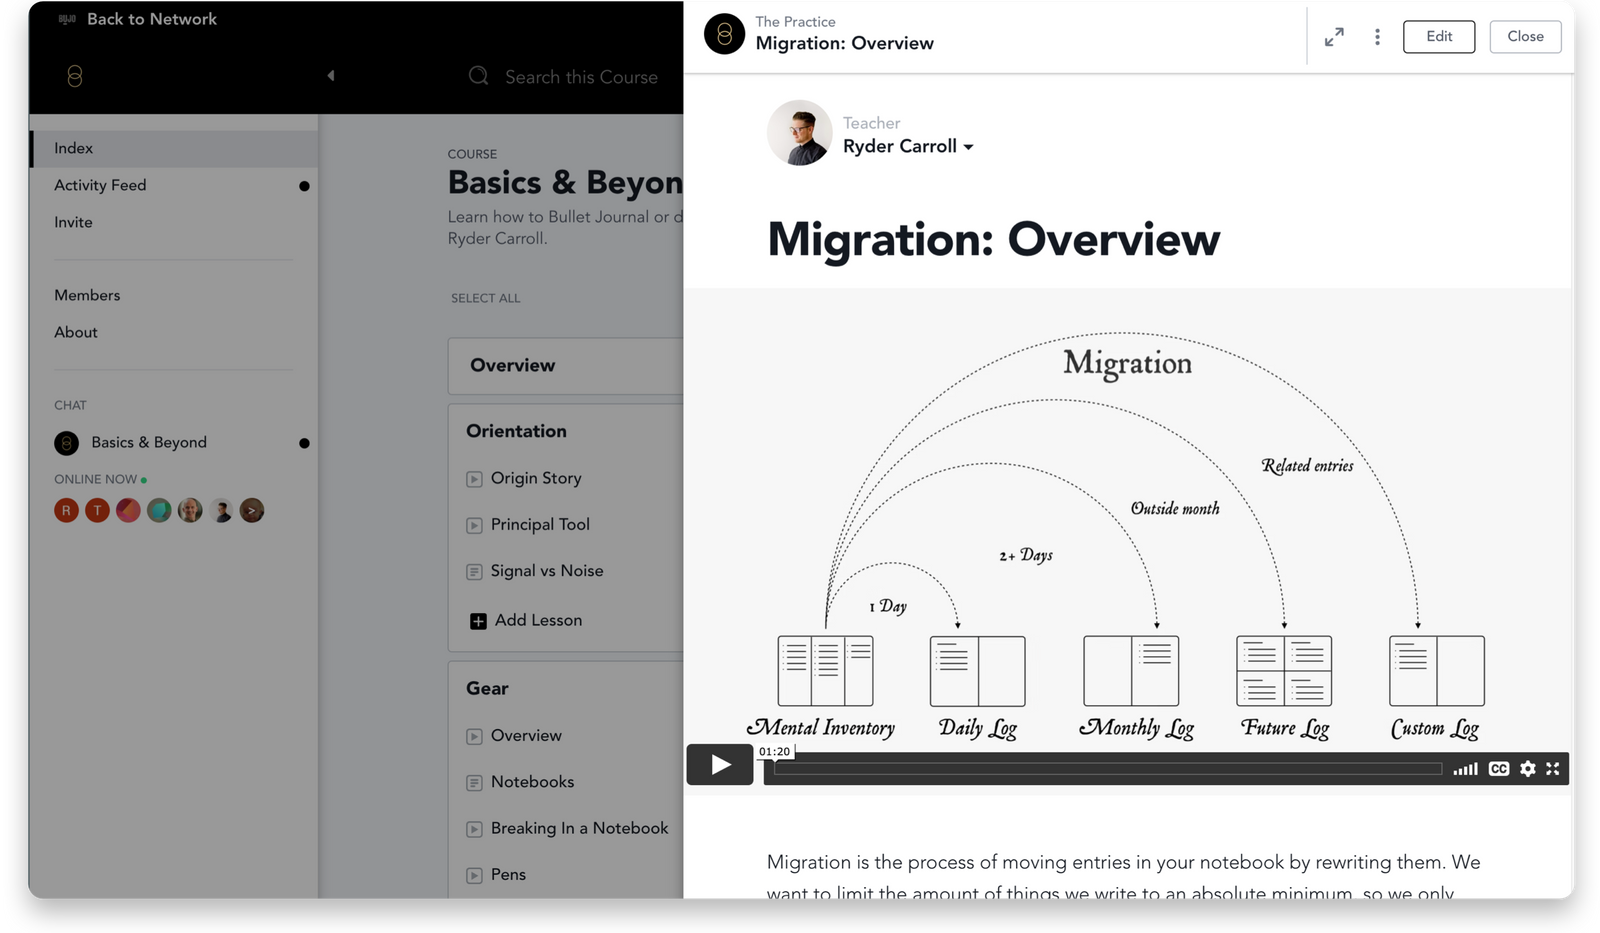Open video settings gear
Viewport: 1600px width, 933px height.
pyautogui.click(x=1527, y=769)
